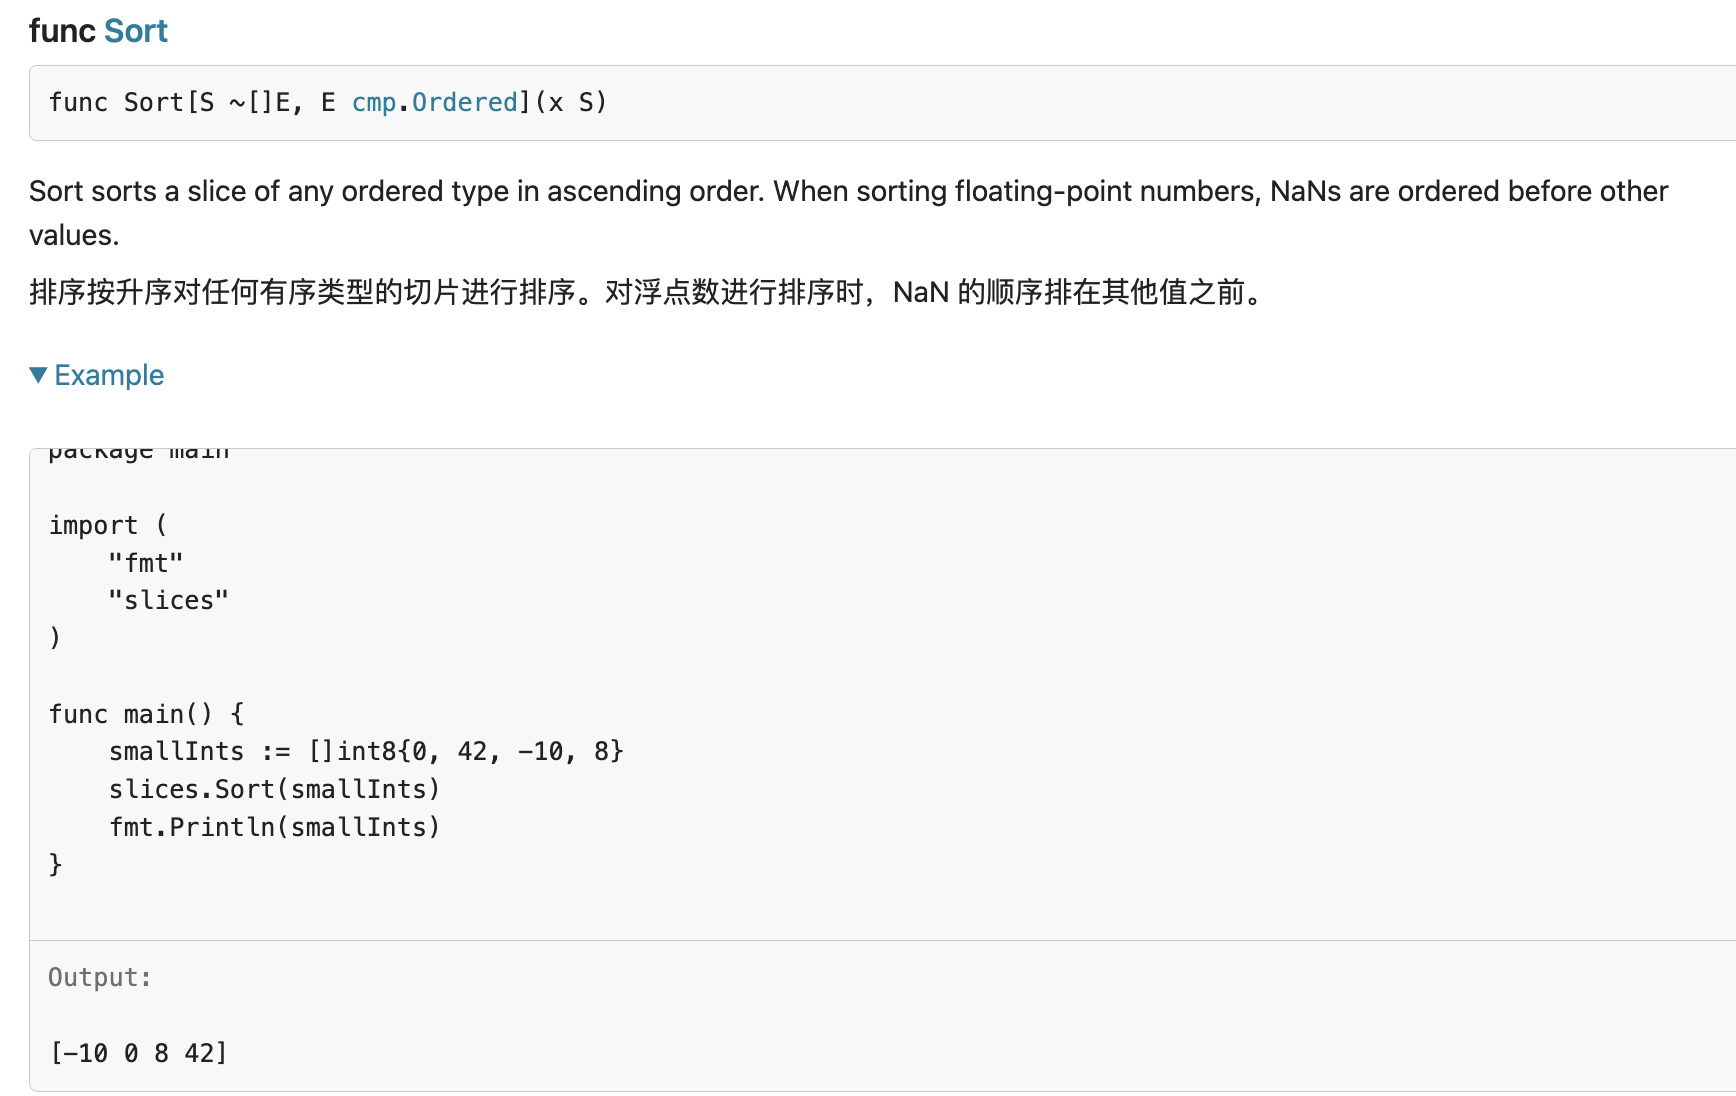Screen dimensions: 1736x1096
Task: Click the smallInts declaration line
Action: pyautogui.click(x=365, y=751)
